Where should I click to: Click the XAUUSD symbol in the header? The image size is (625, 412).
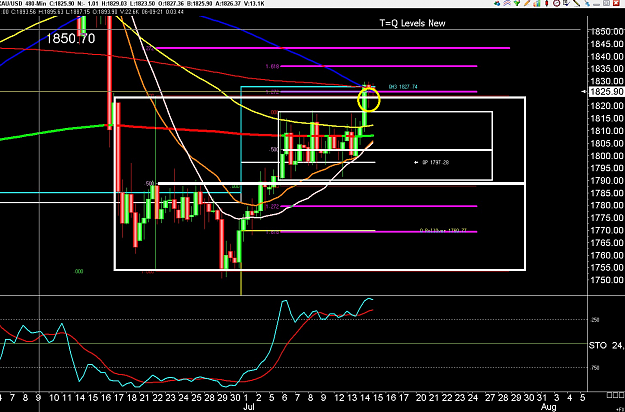(x=11, y=4)
